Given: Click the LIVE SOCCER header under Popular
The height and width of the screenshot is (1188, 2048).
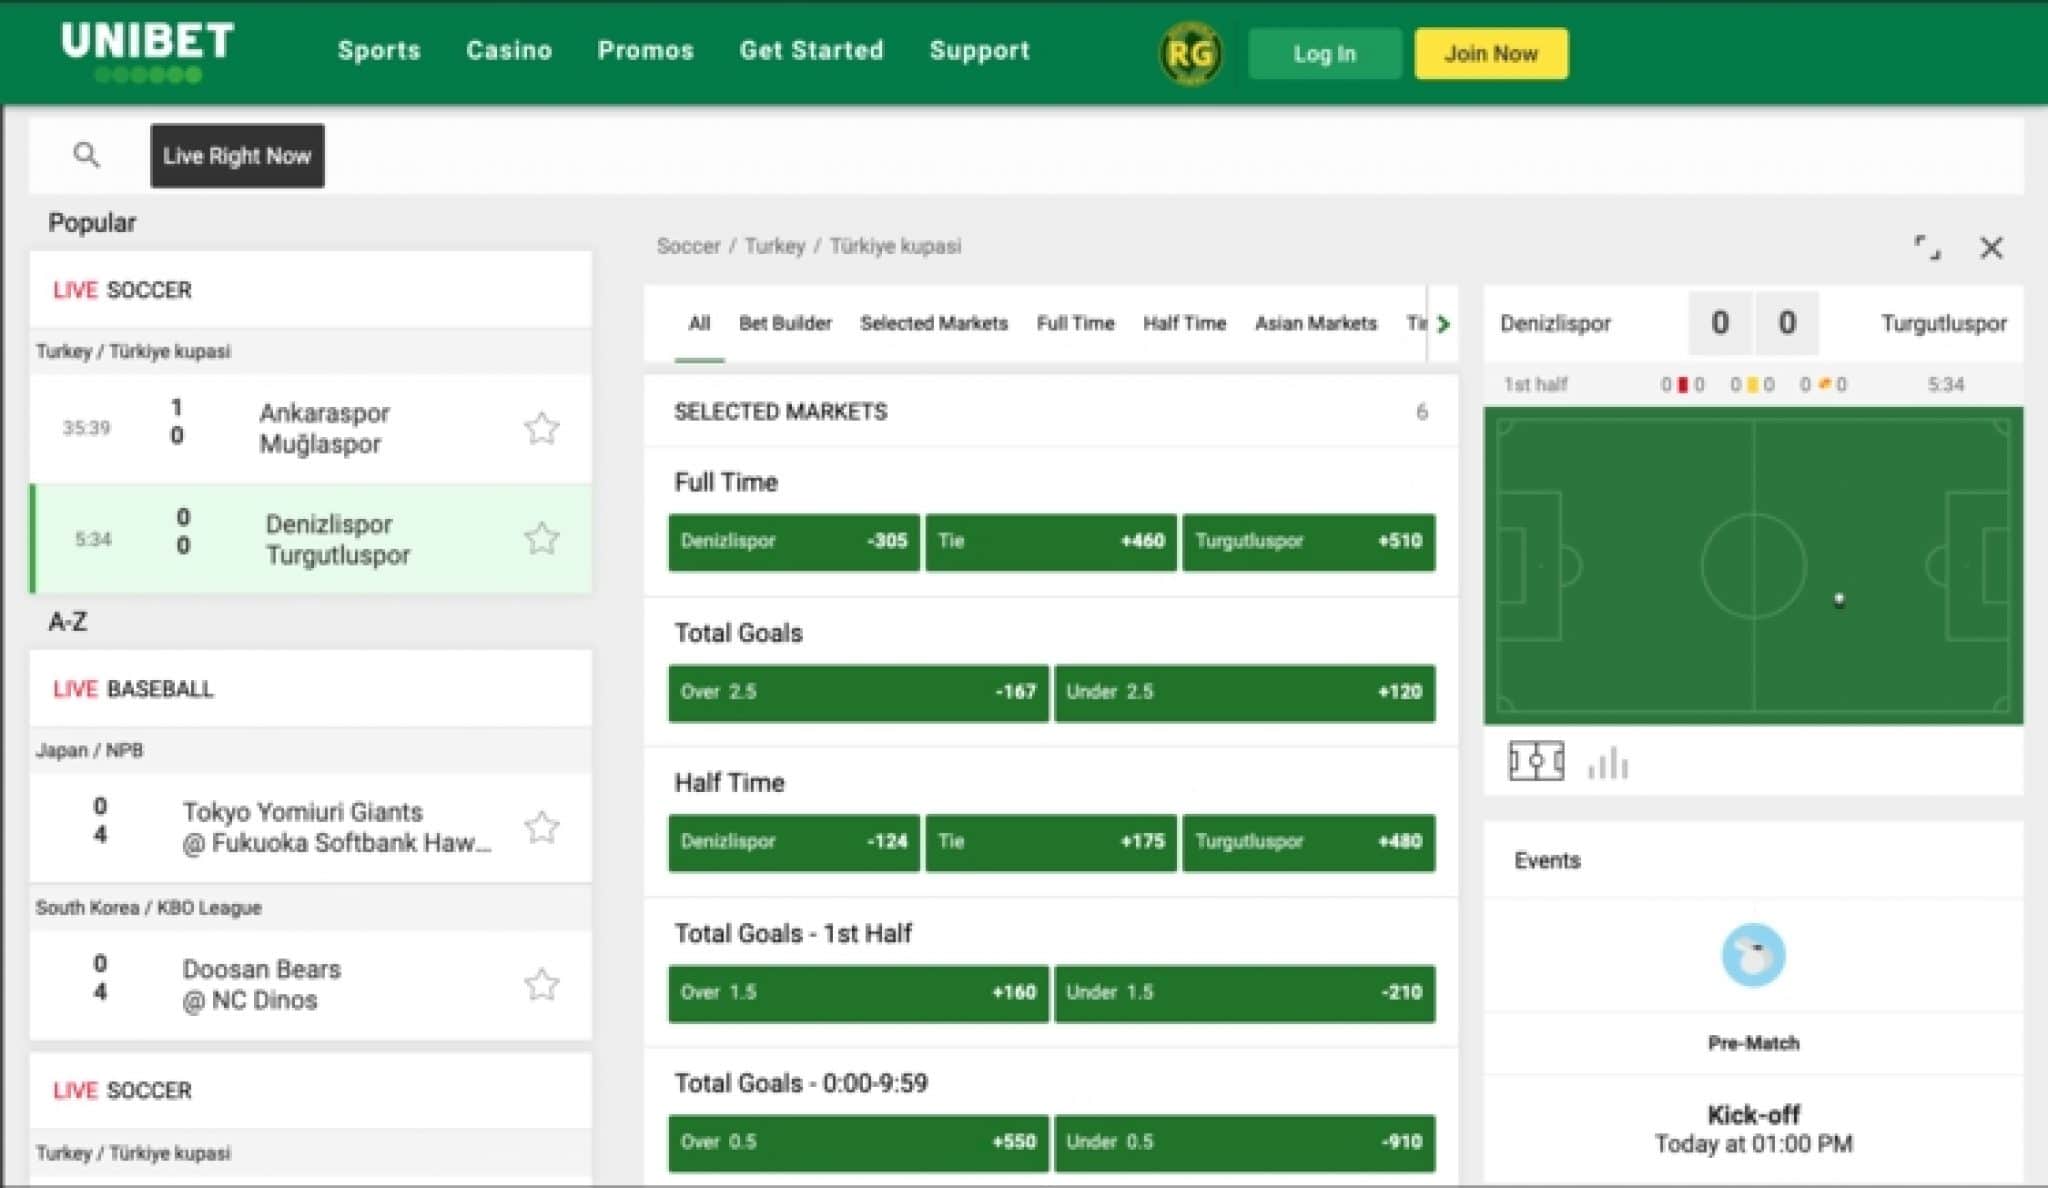Looking at the screenshot, I should click(310, 290).
